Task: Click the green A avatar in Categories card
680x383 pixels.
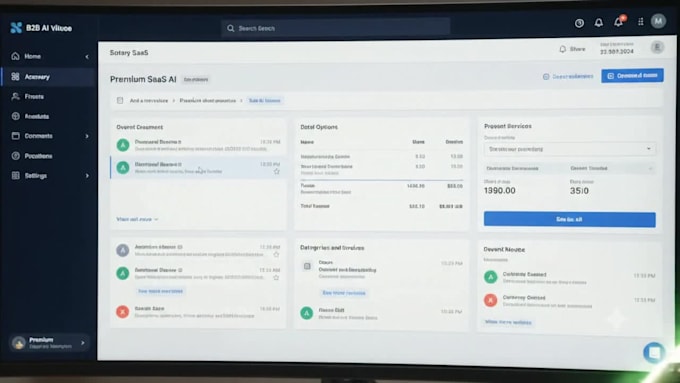Action: [x=307, y=313]
